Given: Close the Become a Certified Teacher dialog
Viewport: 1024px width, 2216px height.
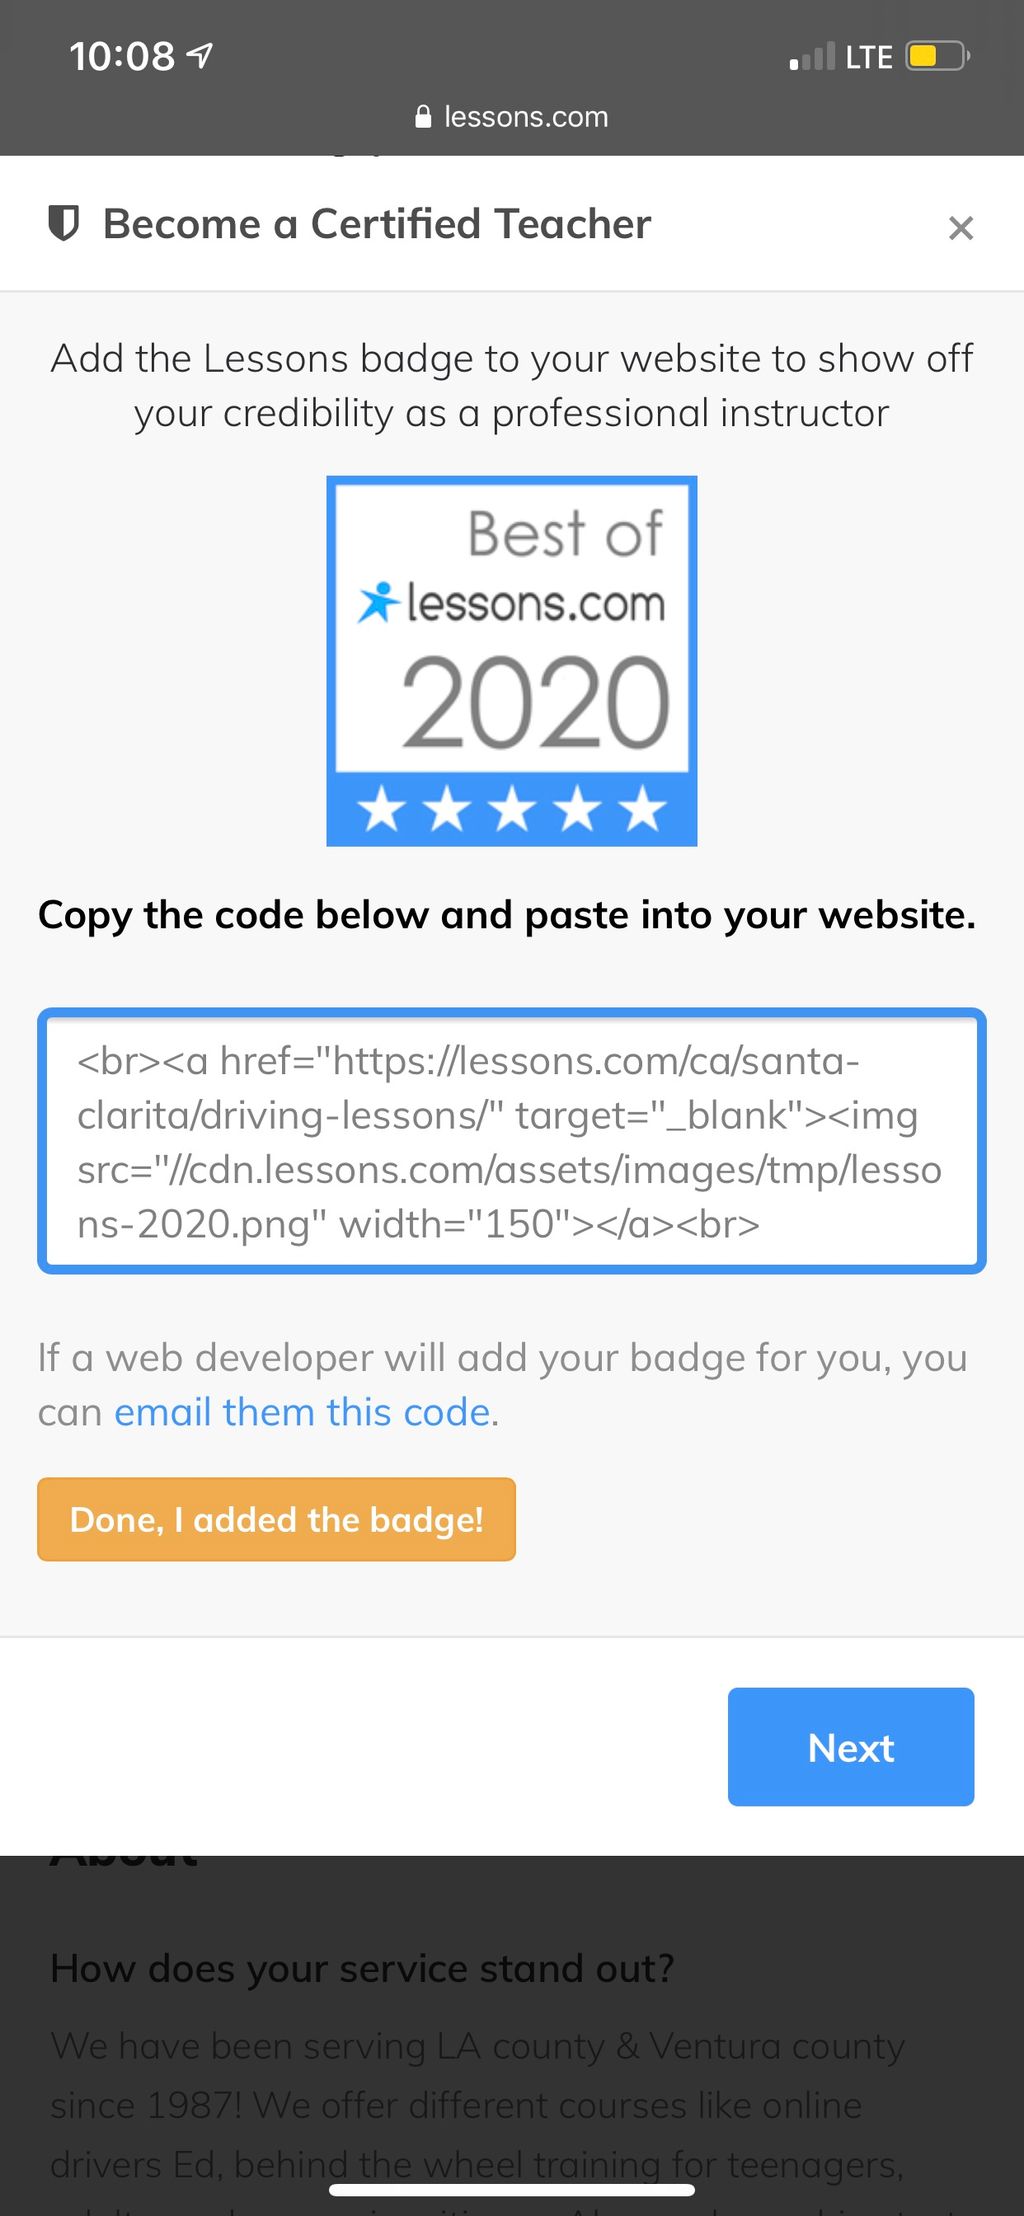Looking at the screenshot, I should (960, 228).
